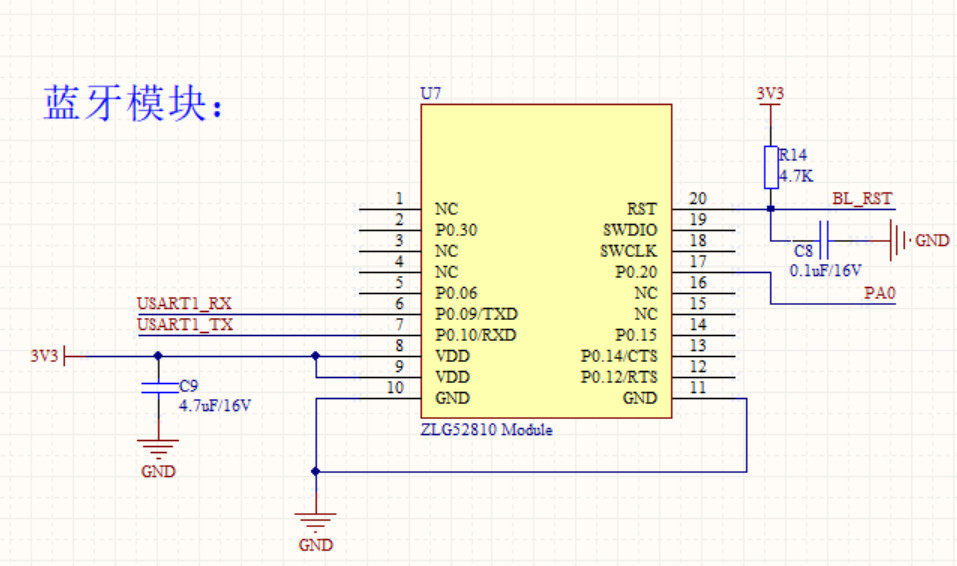Select the C8 capacitor symbol
Screen dimensions: 957x566
coord(823,241)
